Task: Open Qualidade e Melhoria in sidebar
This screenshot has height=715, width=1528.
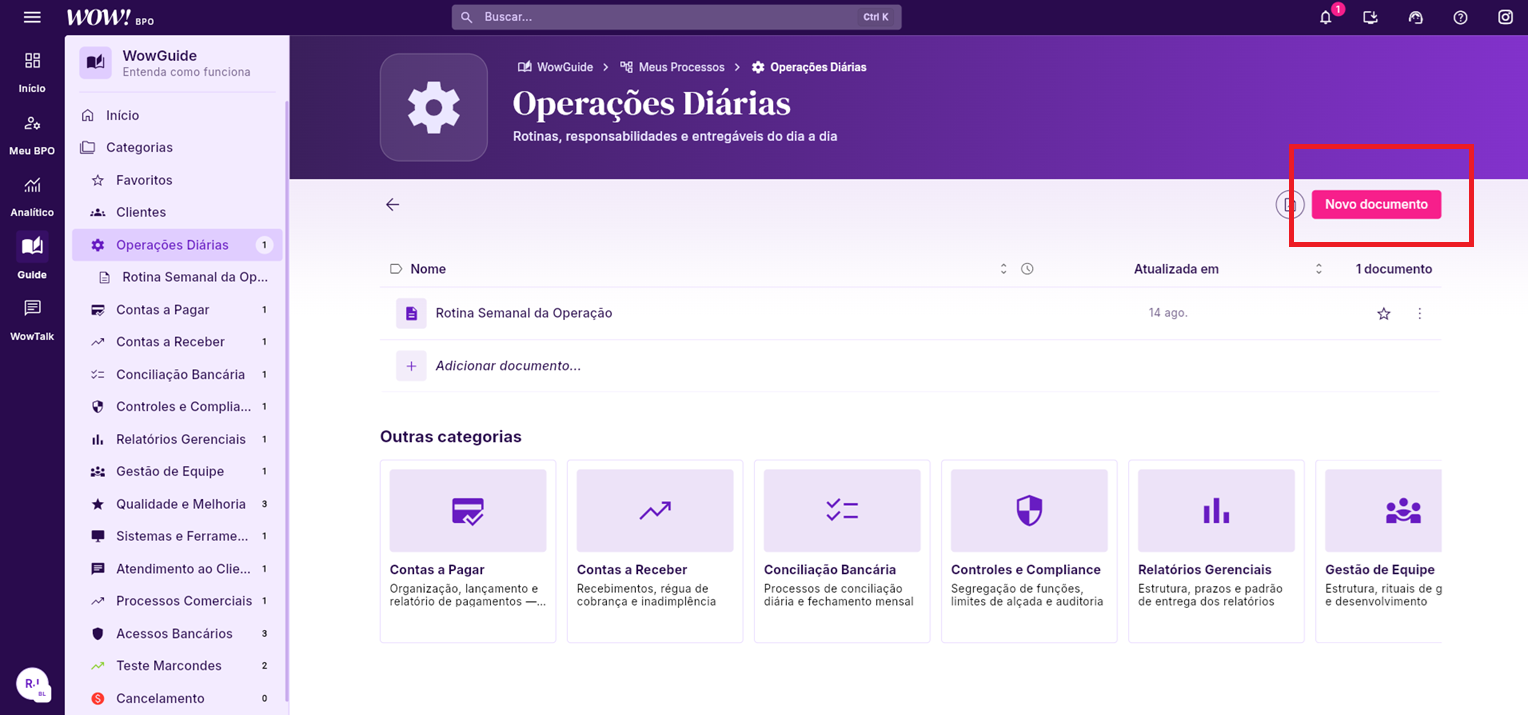Action: tap(176, 504)
